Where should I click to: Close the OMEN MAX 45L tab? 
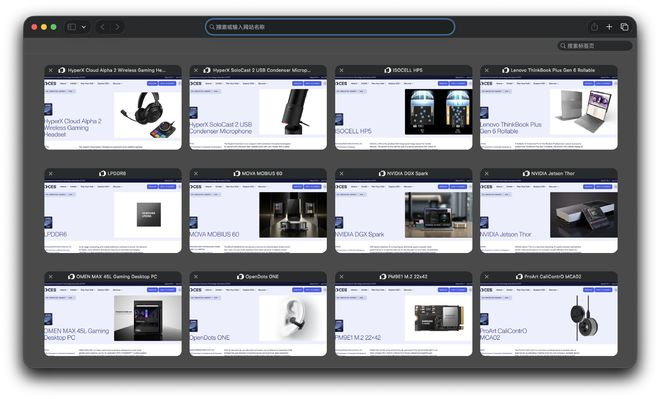point(51,277)
